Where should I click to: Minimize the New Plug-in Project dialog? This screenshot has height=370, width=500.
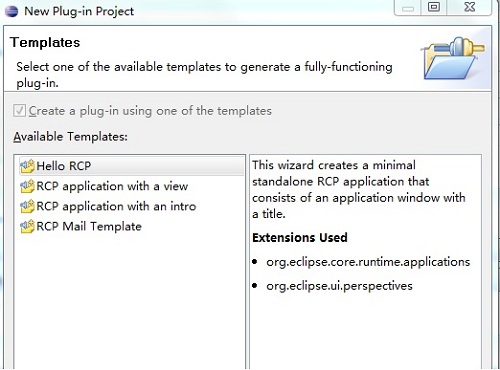pos(408,7)
